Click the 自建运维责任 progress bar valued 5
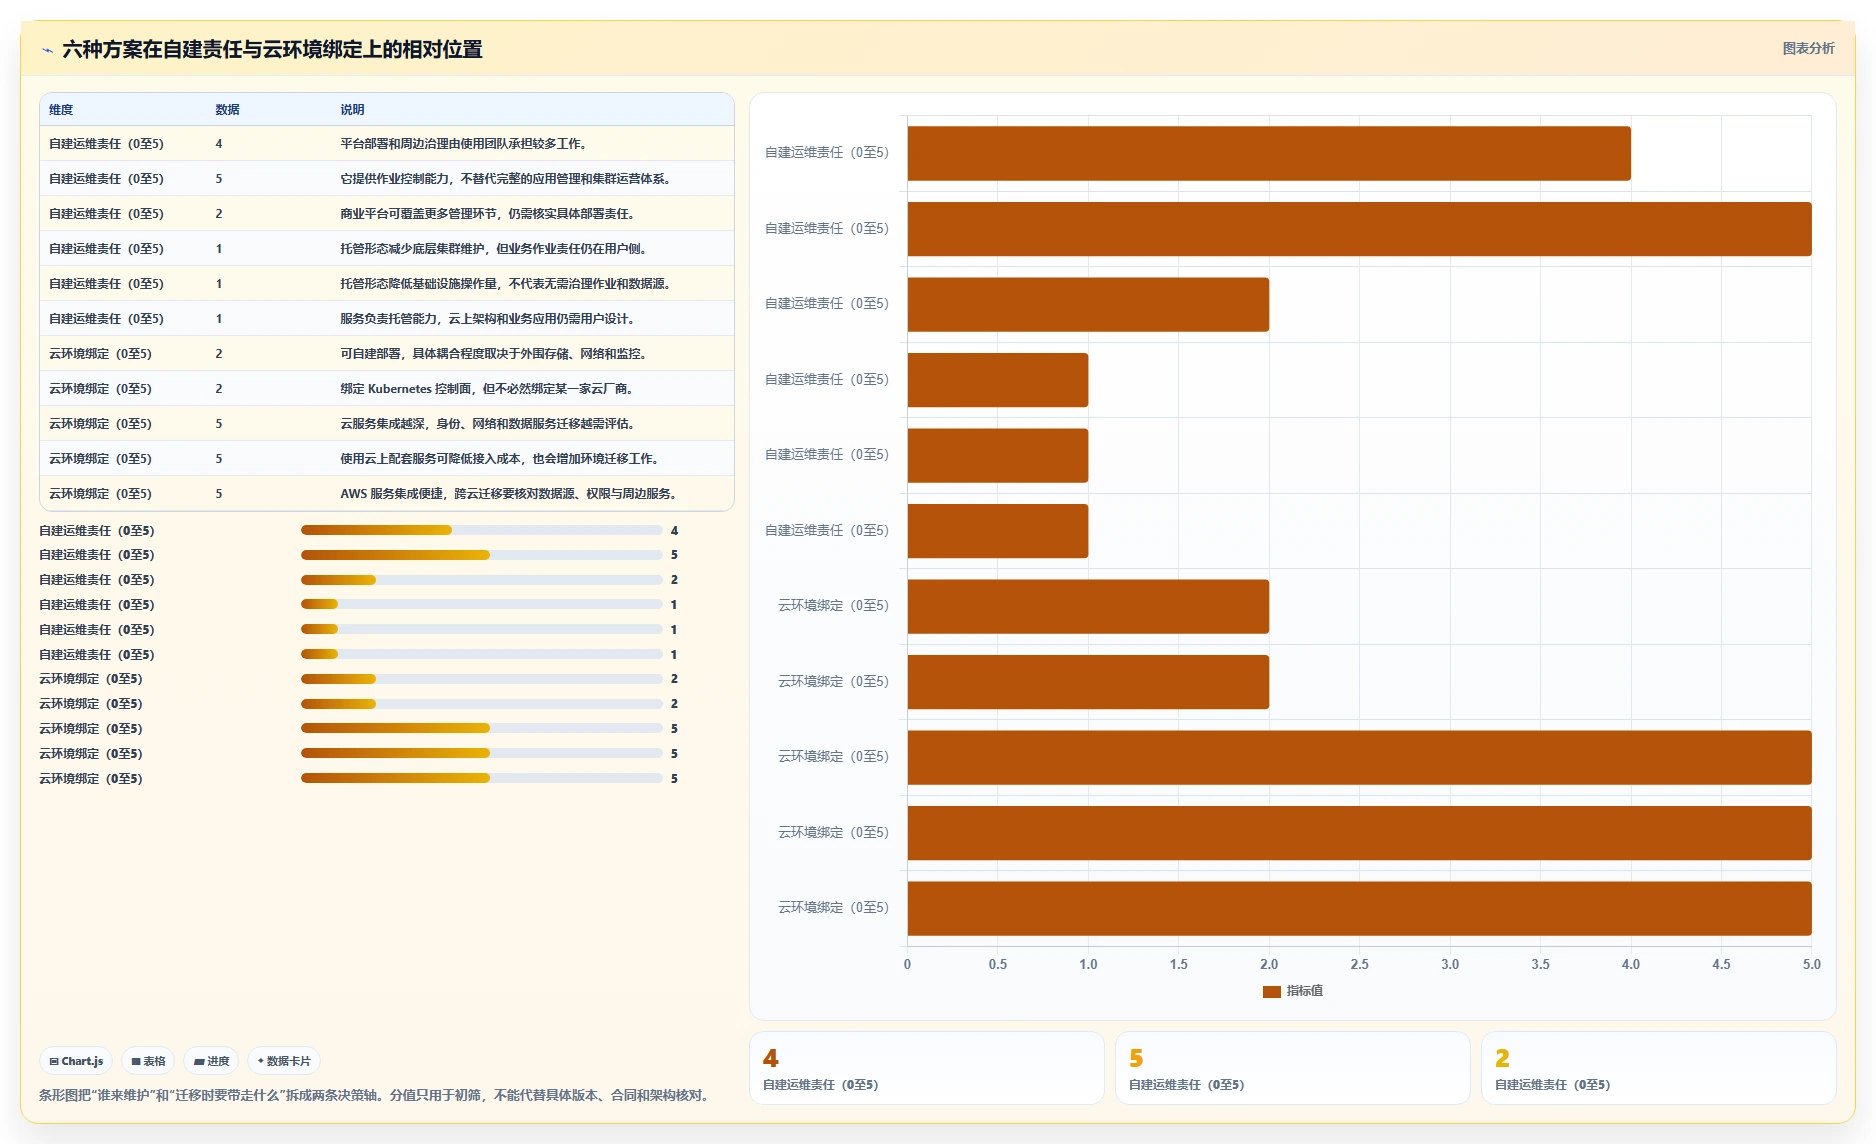 coord(481,555)
